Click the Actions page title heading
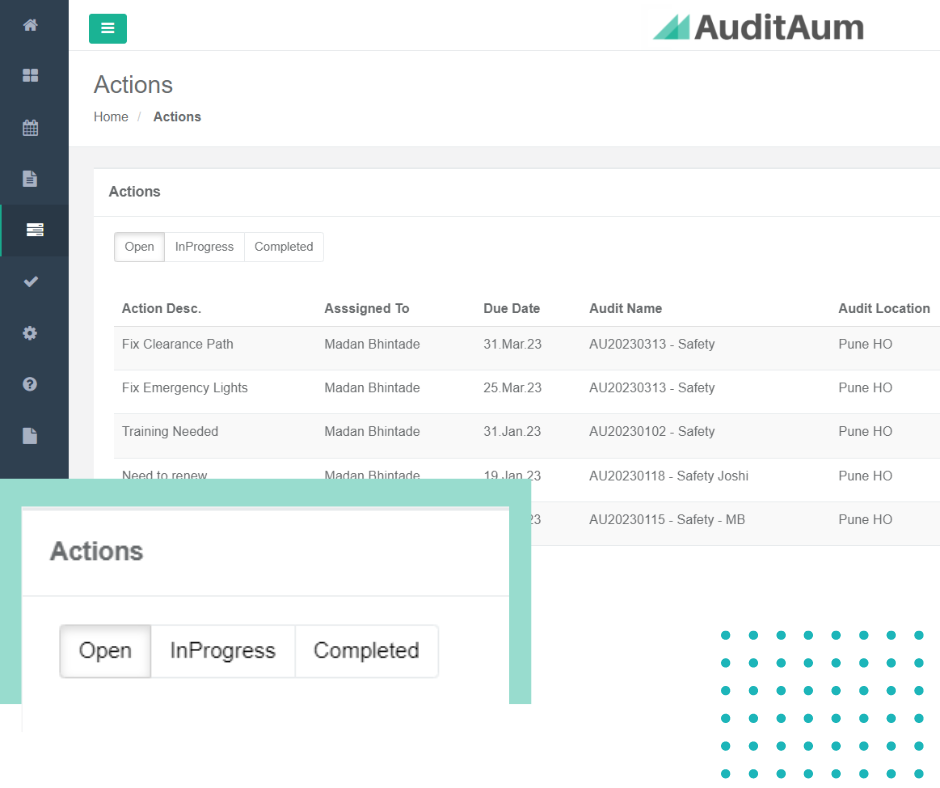This screenshot has width=940, height=788. click(133, 85)
